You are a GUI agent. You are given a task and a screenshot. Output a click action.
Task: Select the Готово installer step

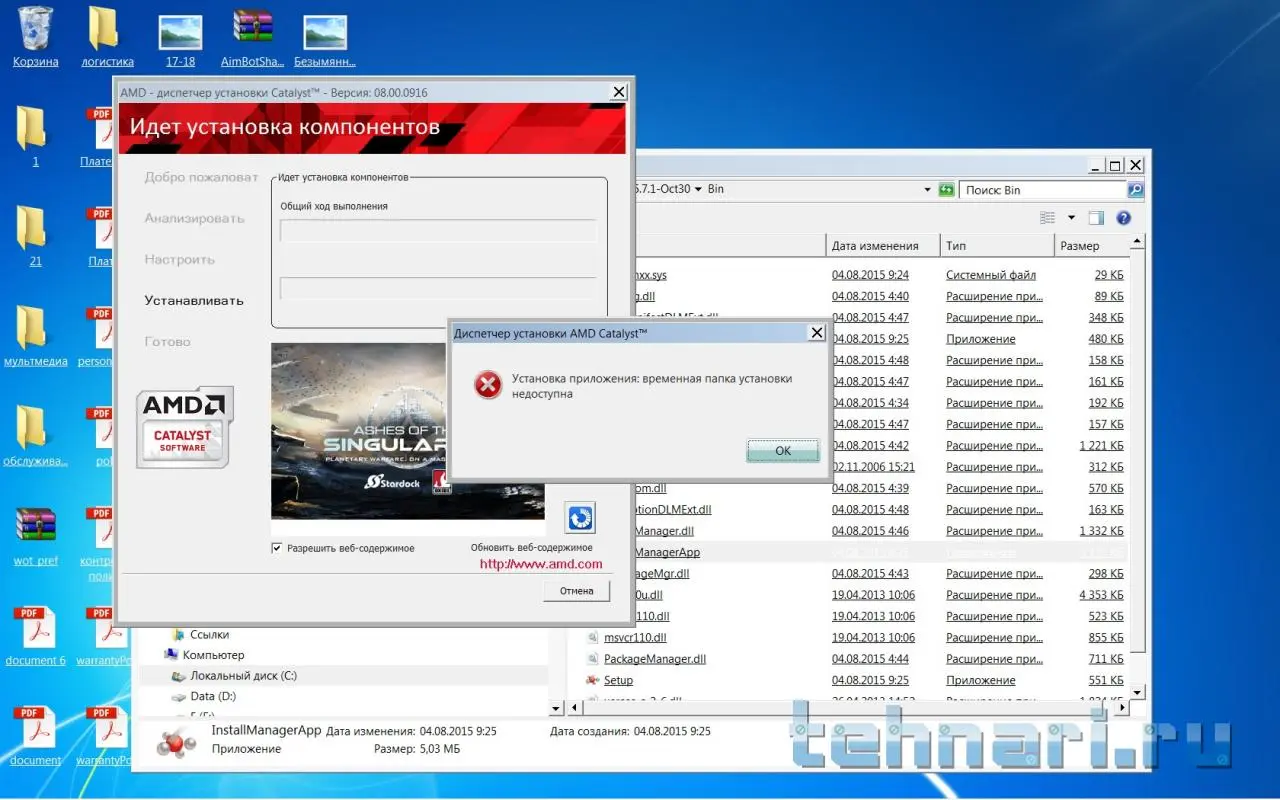167,341
